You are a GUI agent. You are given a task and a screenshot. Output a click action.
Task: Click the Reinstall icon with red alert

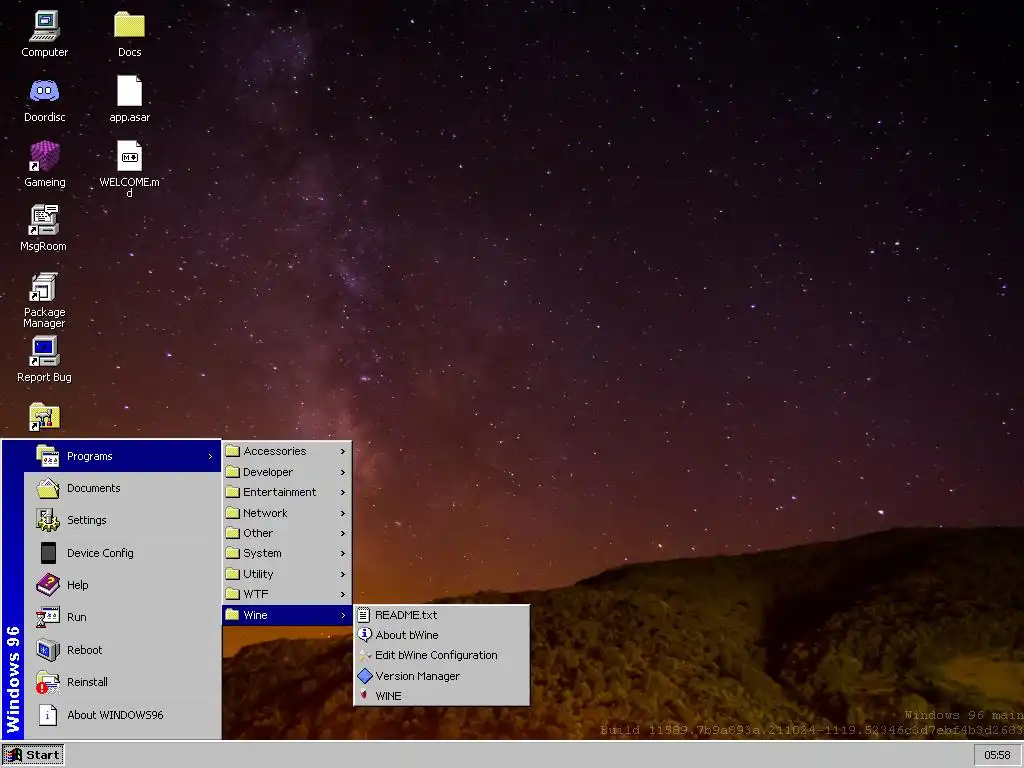tap(48, 682)
